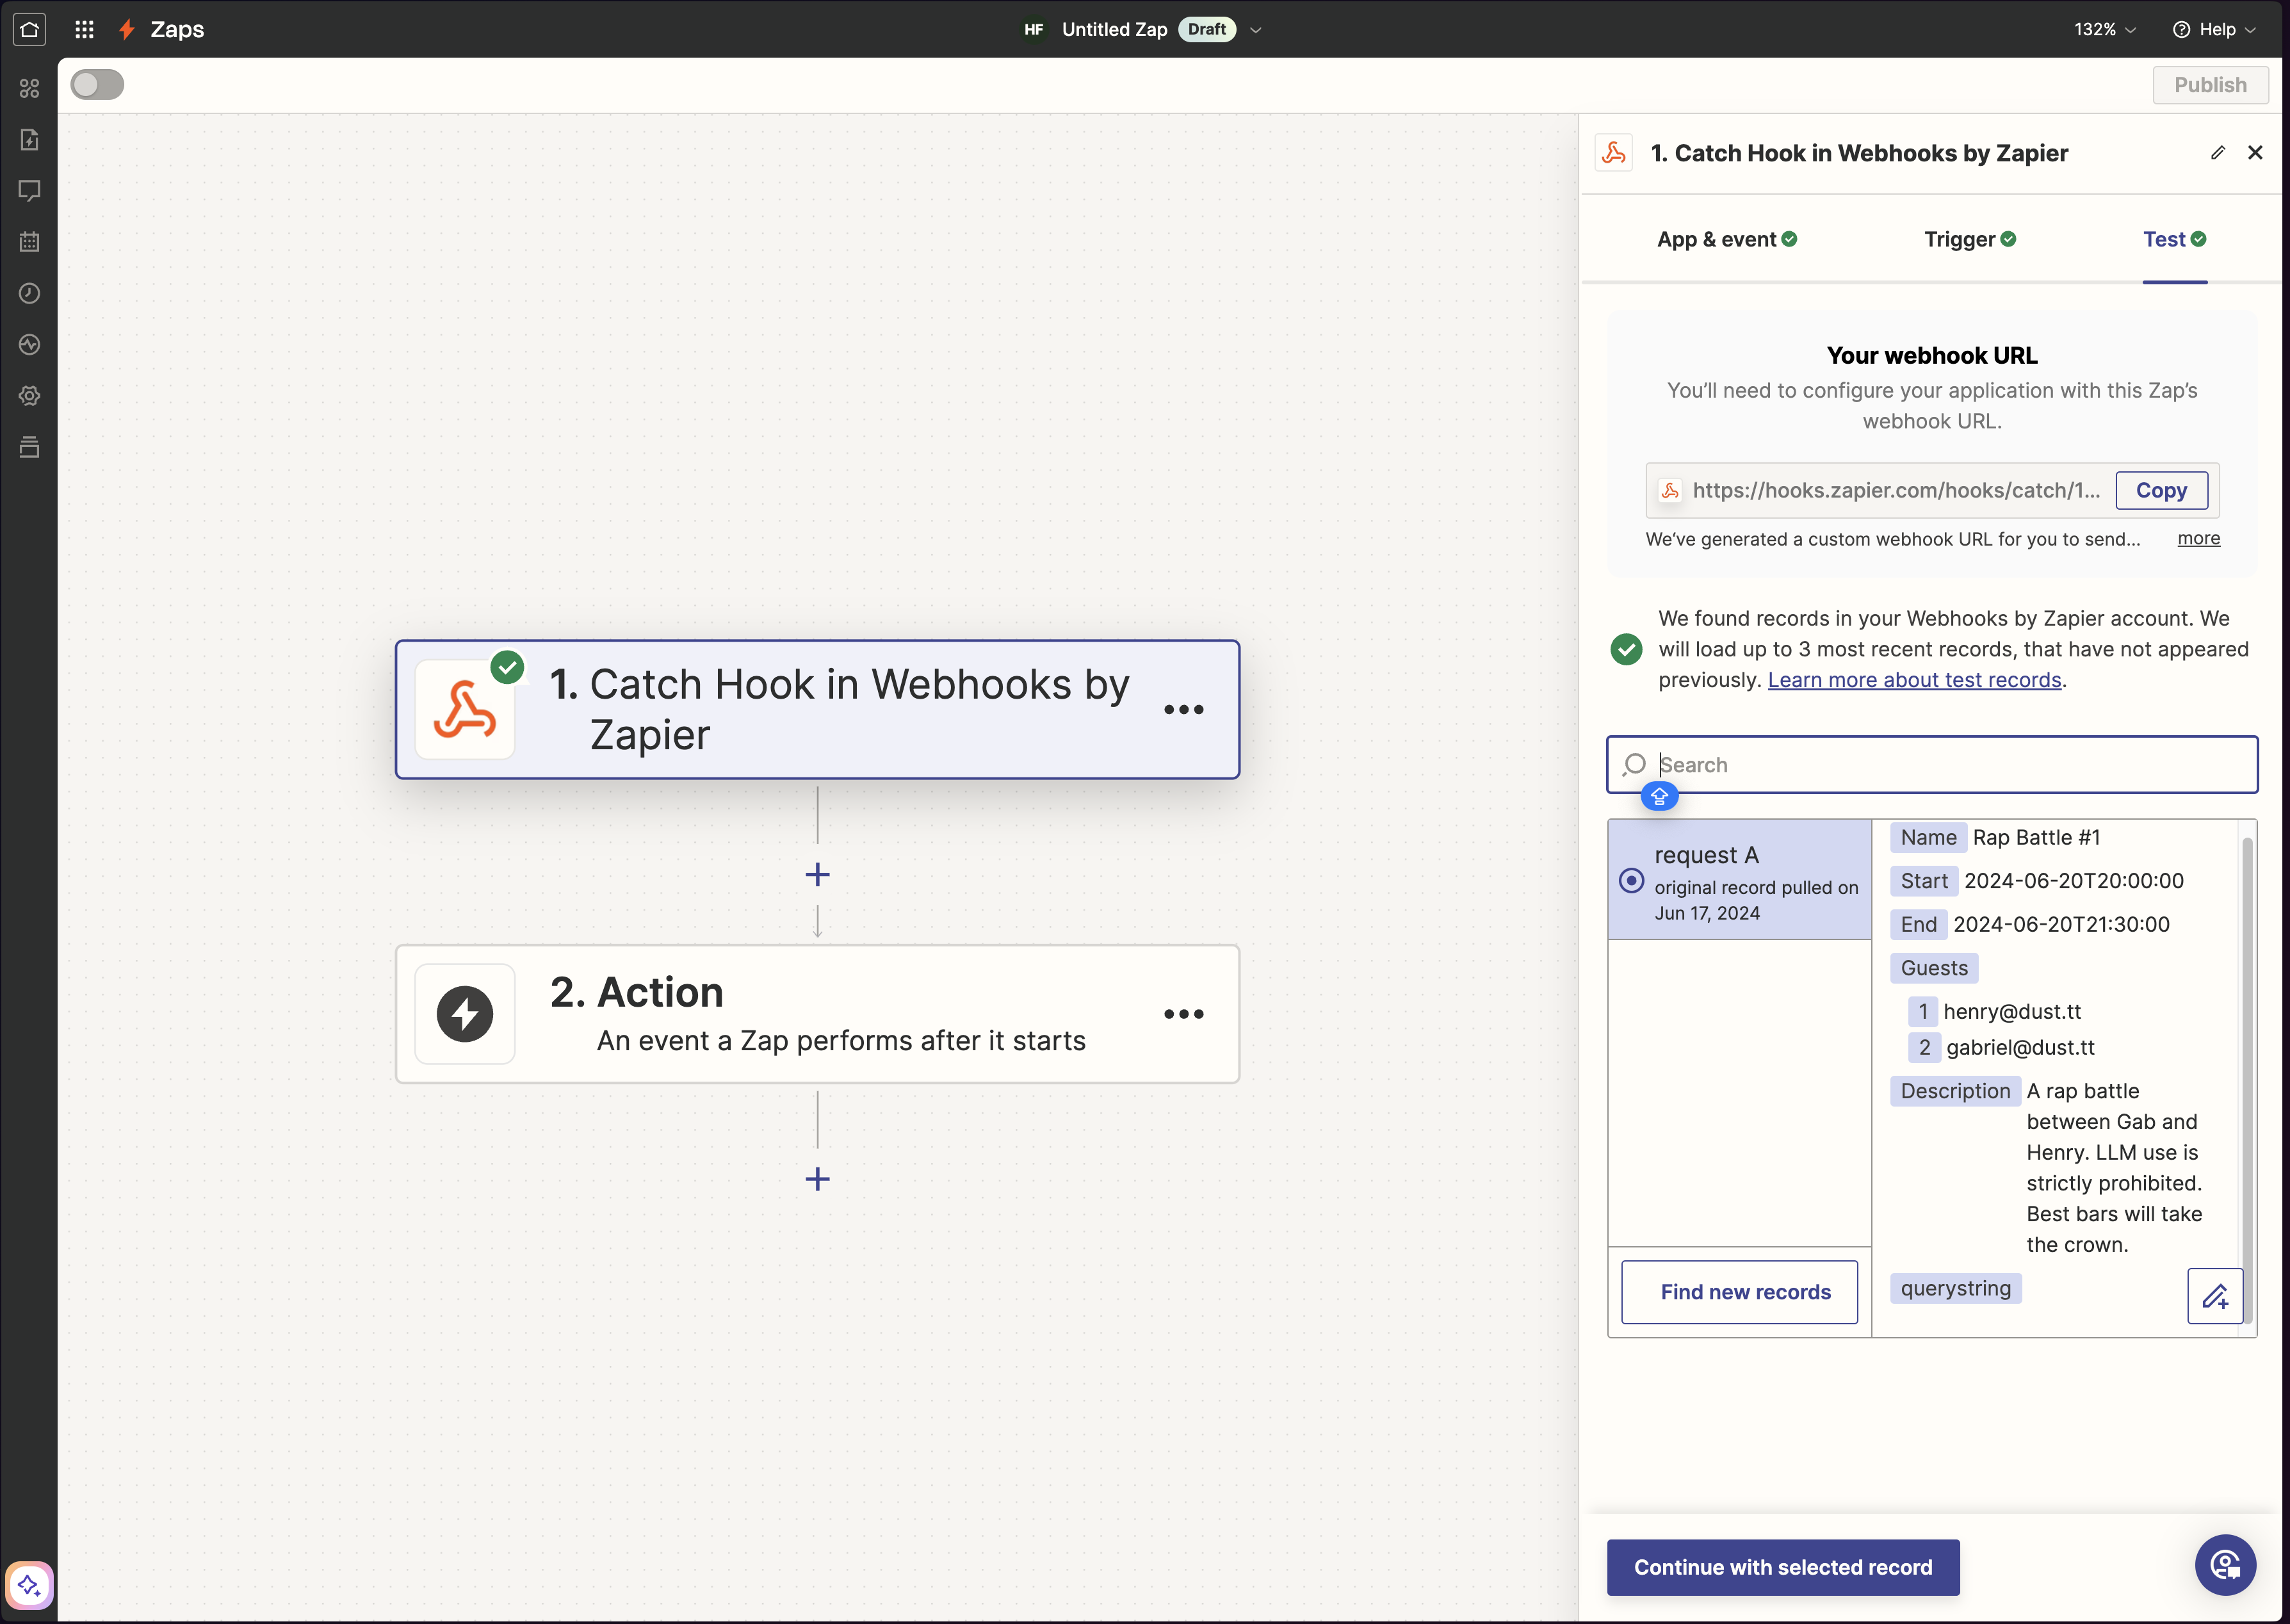This screenshot has width=2290, height=1624.
Task: Click the 2024-06-20T21:30:00 end value
Action: [x=2061, y=925]
